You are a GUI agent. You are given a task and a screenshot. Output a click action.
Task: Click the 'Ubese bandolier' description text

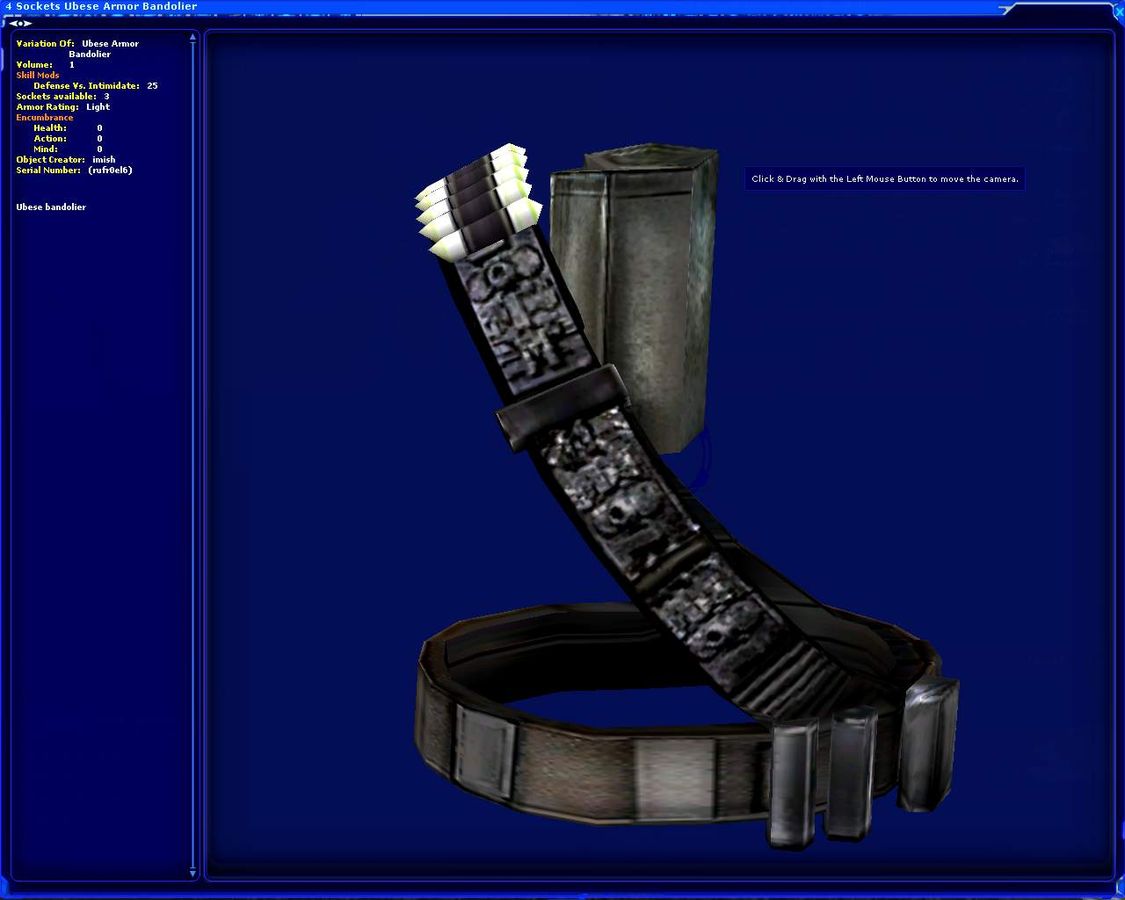(51, 207)
